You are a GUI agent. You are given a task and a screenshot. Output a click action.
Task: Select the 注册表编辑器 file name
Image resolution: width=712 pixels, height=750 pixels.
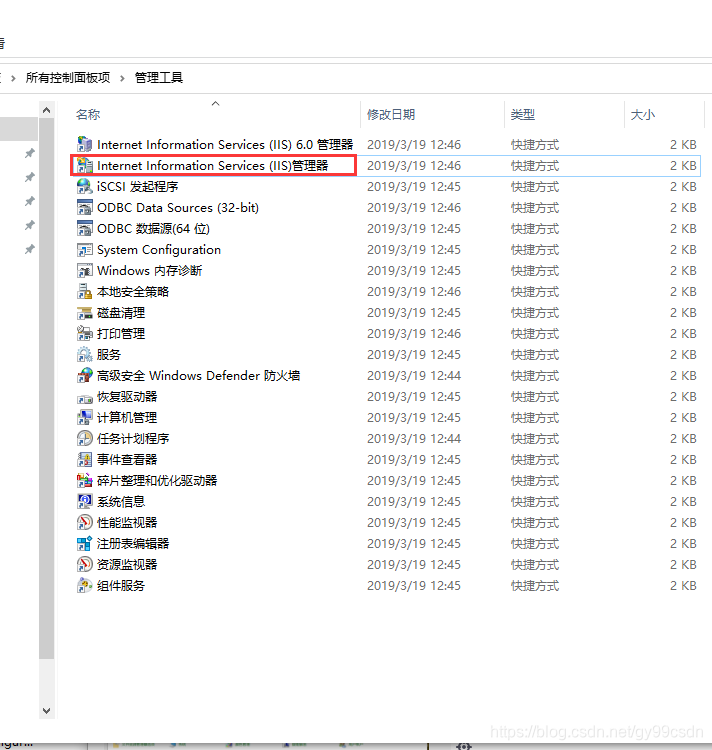pos(133,544)
